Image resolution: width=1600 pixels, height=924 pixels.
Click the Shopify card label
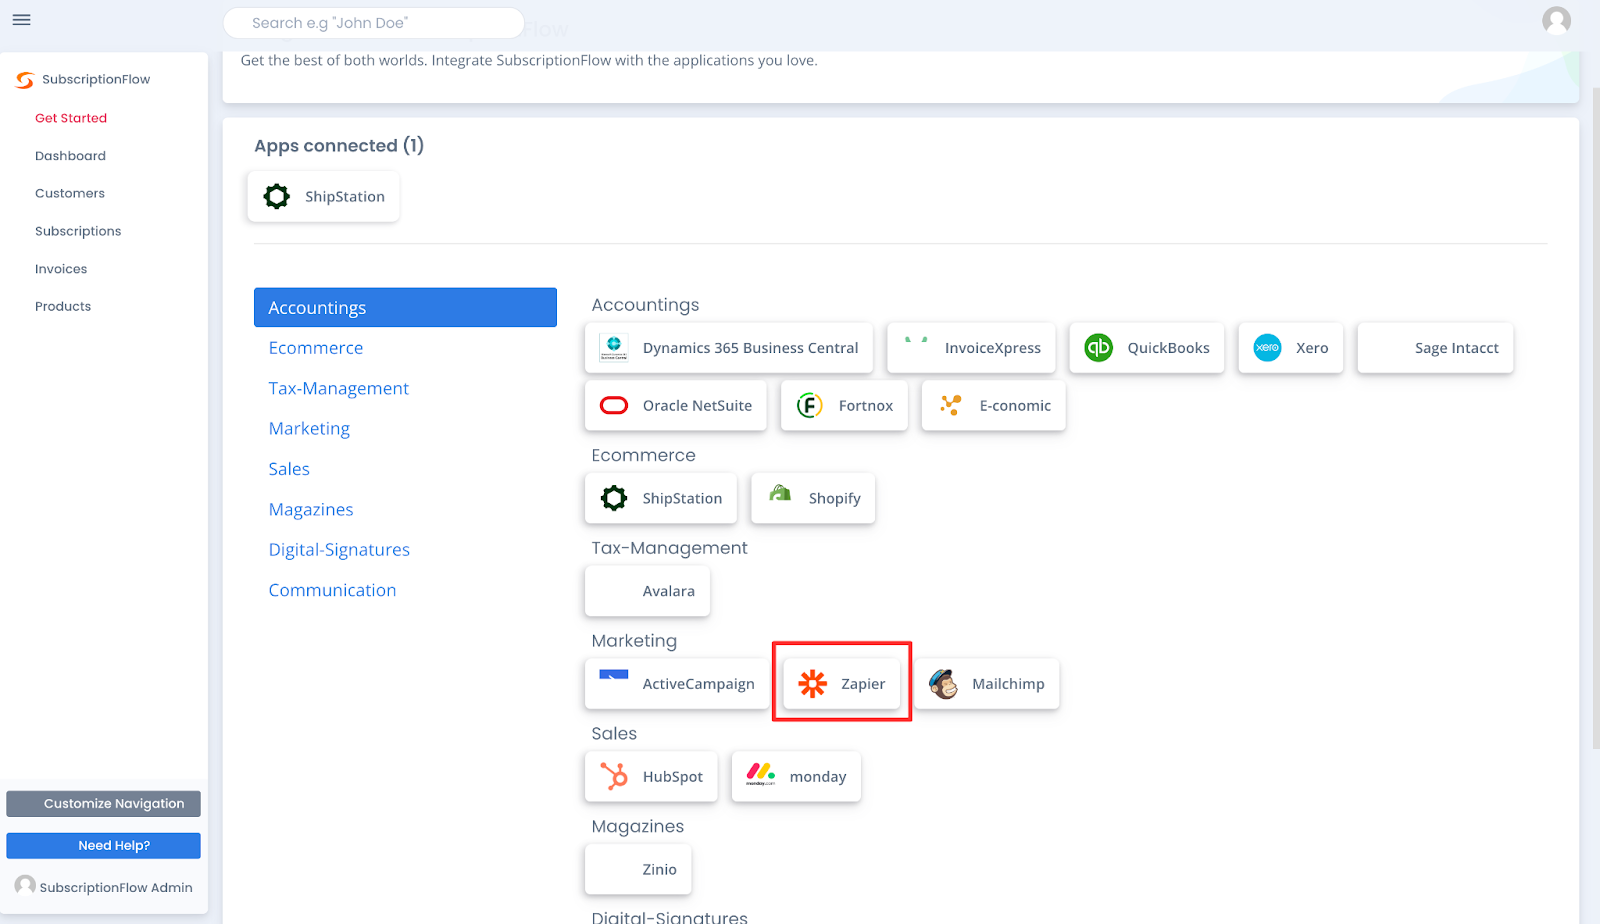pyautogui.click(x=835, y=499)
